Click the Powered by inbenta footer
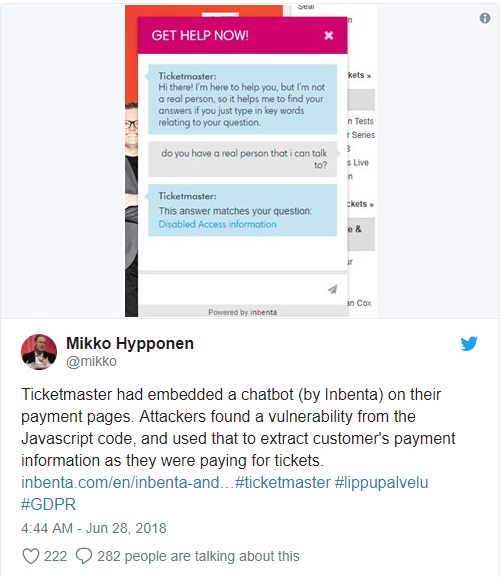 click(242, 312)
